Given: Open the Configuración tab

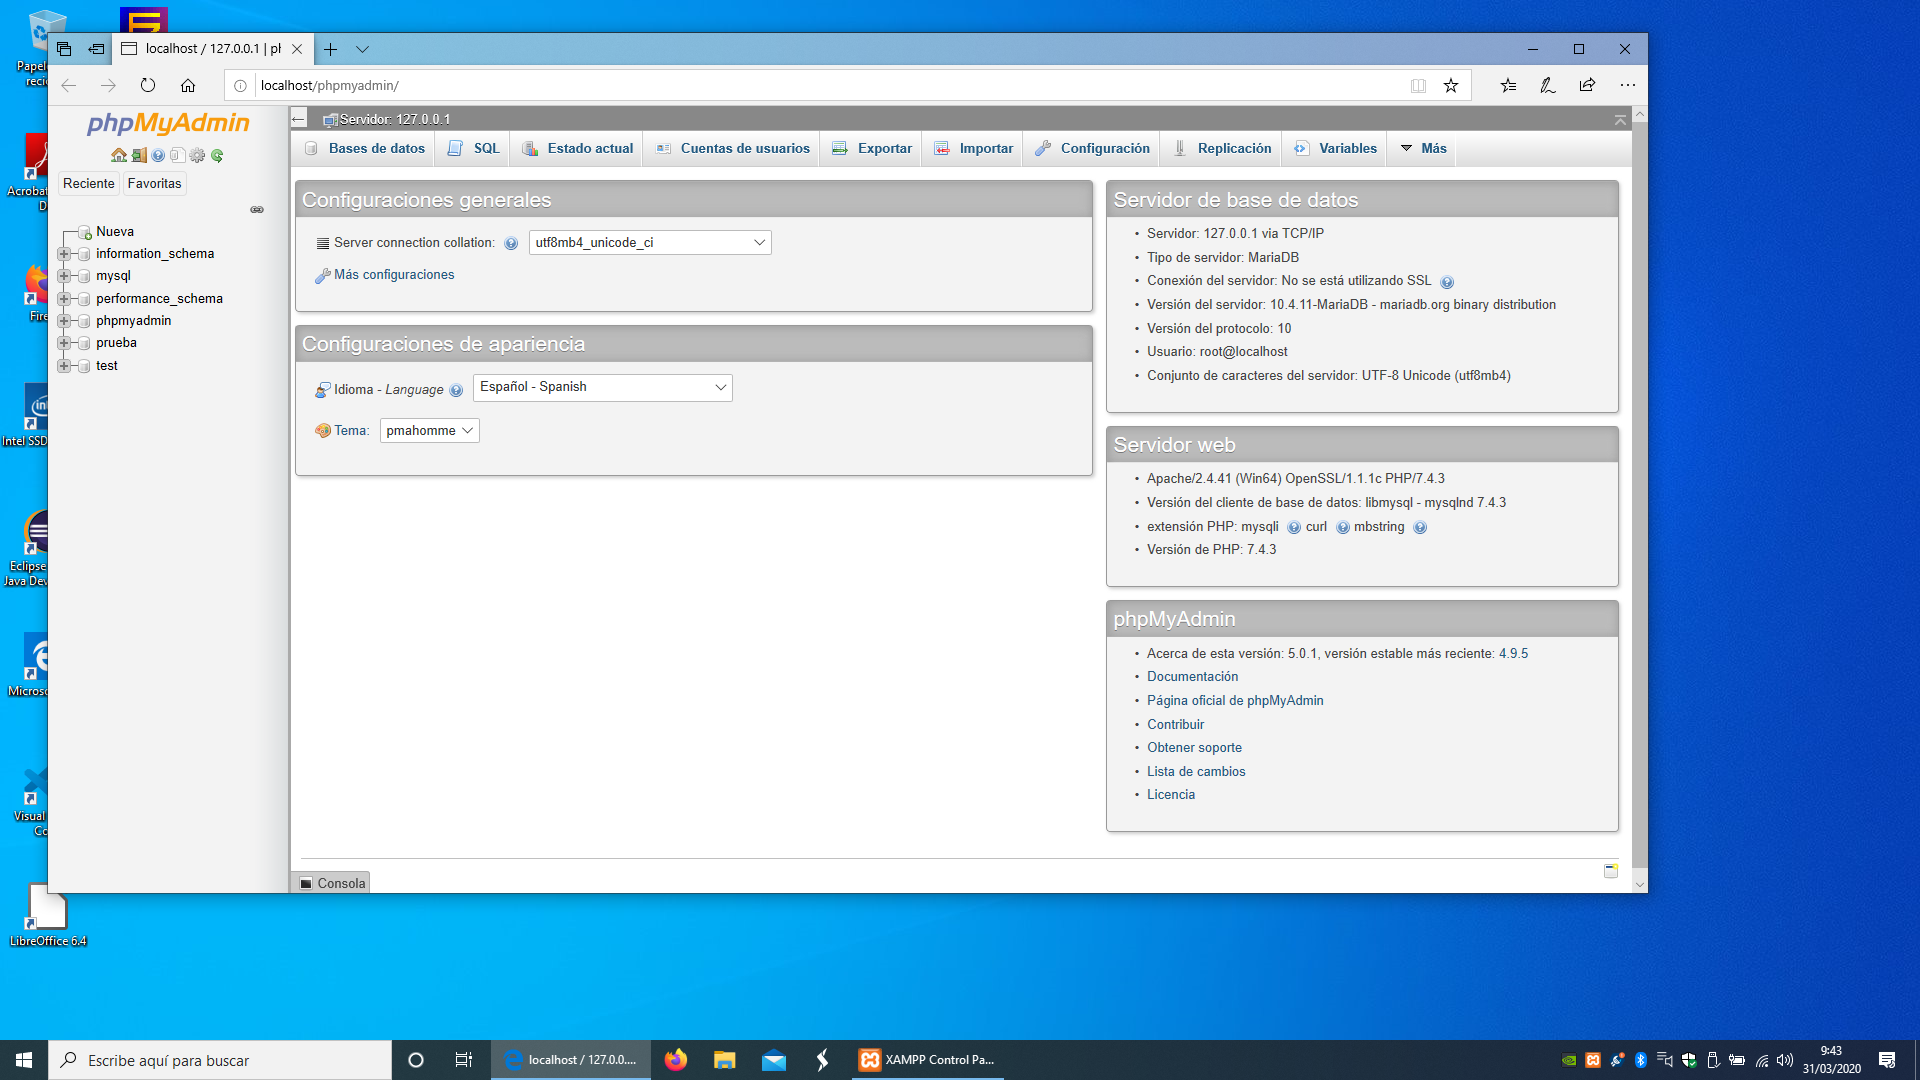Looking at the screenshot, I should coord(1093,149).
